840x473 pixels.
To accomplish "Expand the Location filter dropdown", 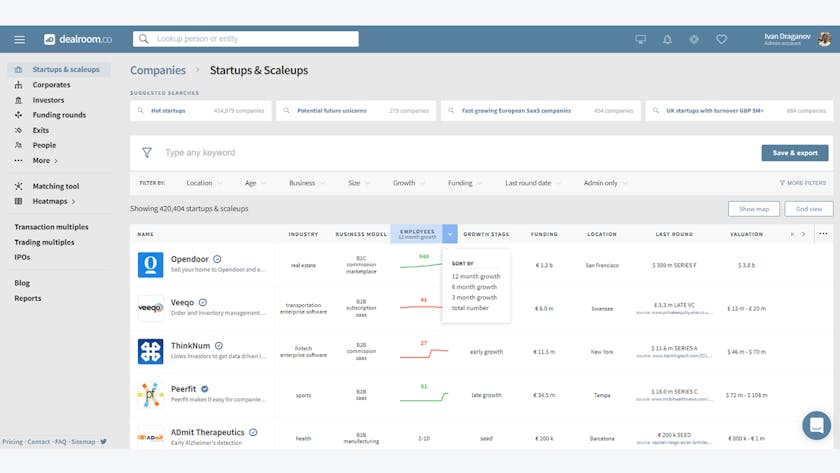I will (204, 183).
